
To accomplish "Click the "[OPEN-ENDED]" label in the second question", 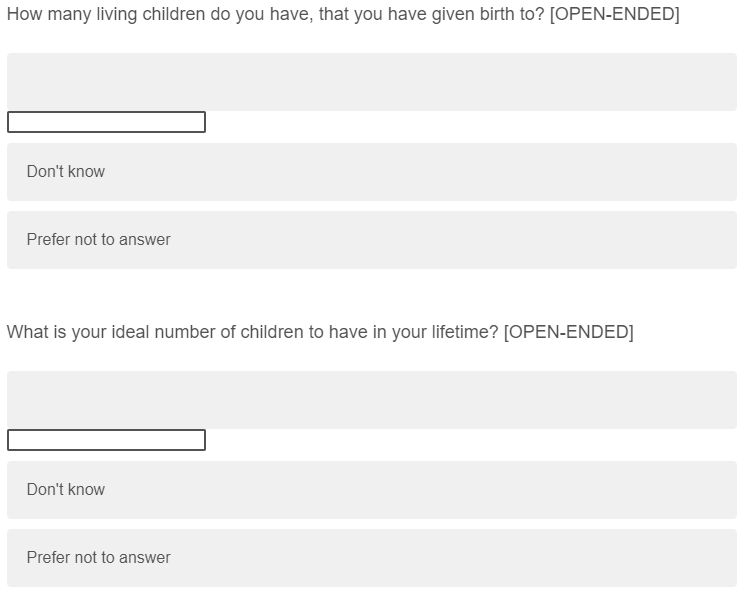I will (568, 332).
